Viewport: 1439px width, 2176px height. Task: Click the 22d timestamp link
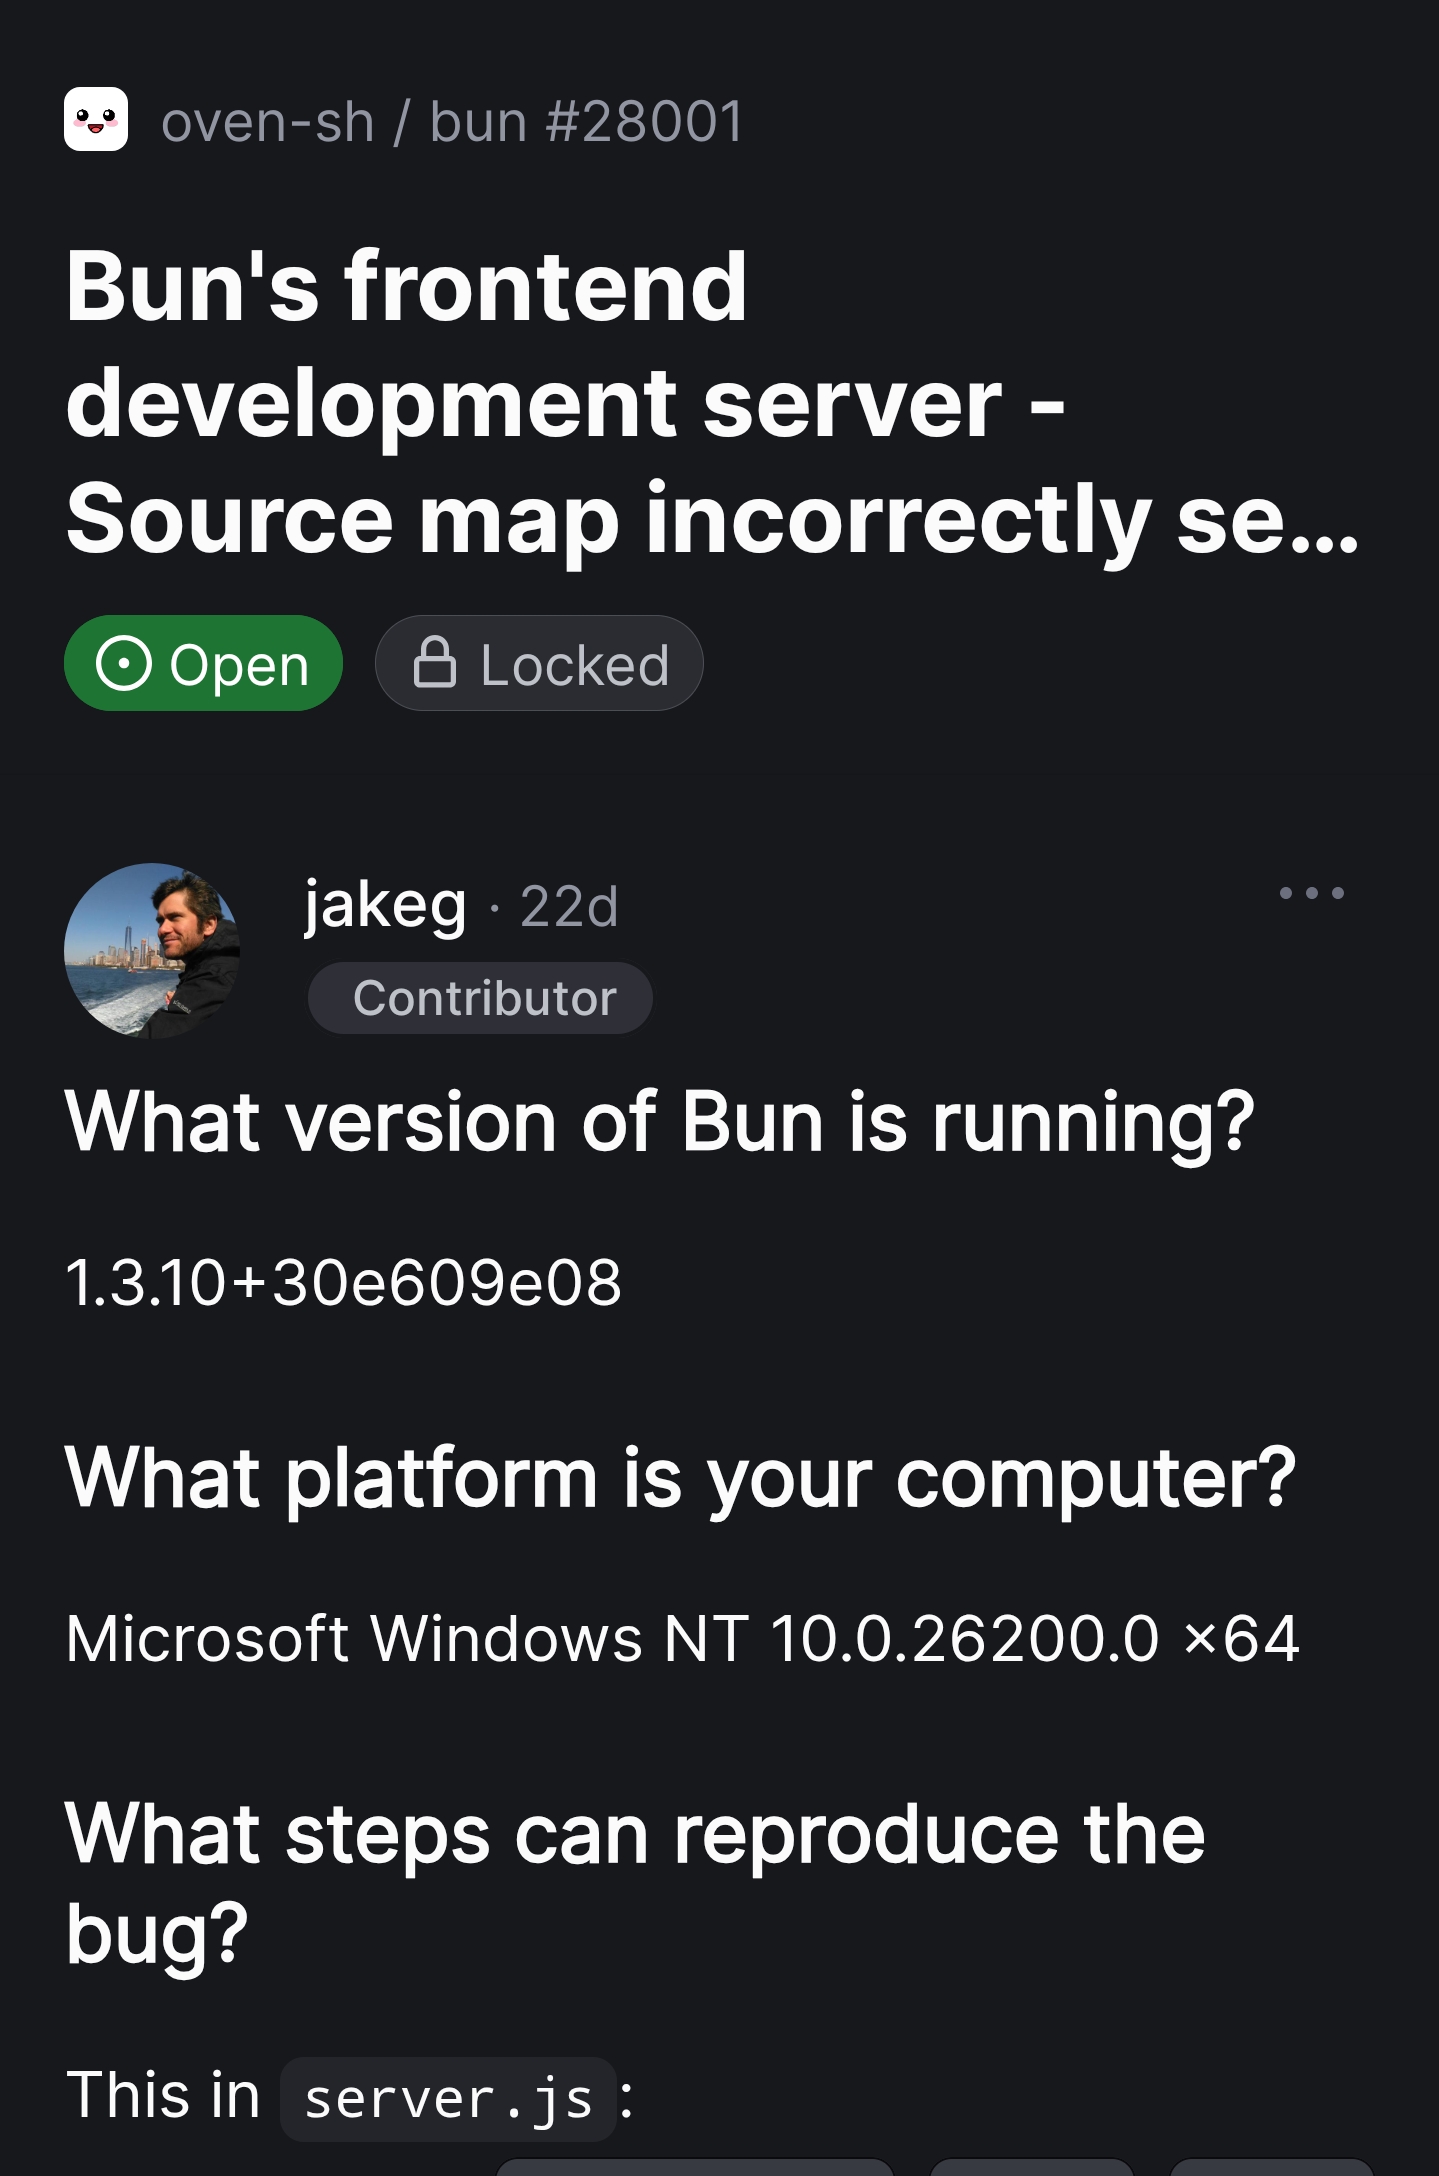tap(570, 908)
